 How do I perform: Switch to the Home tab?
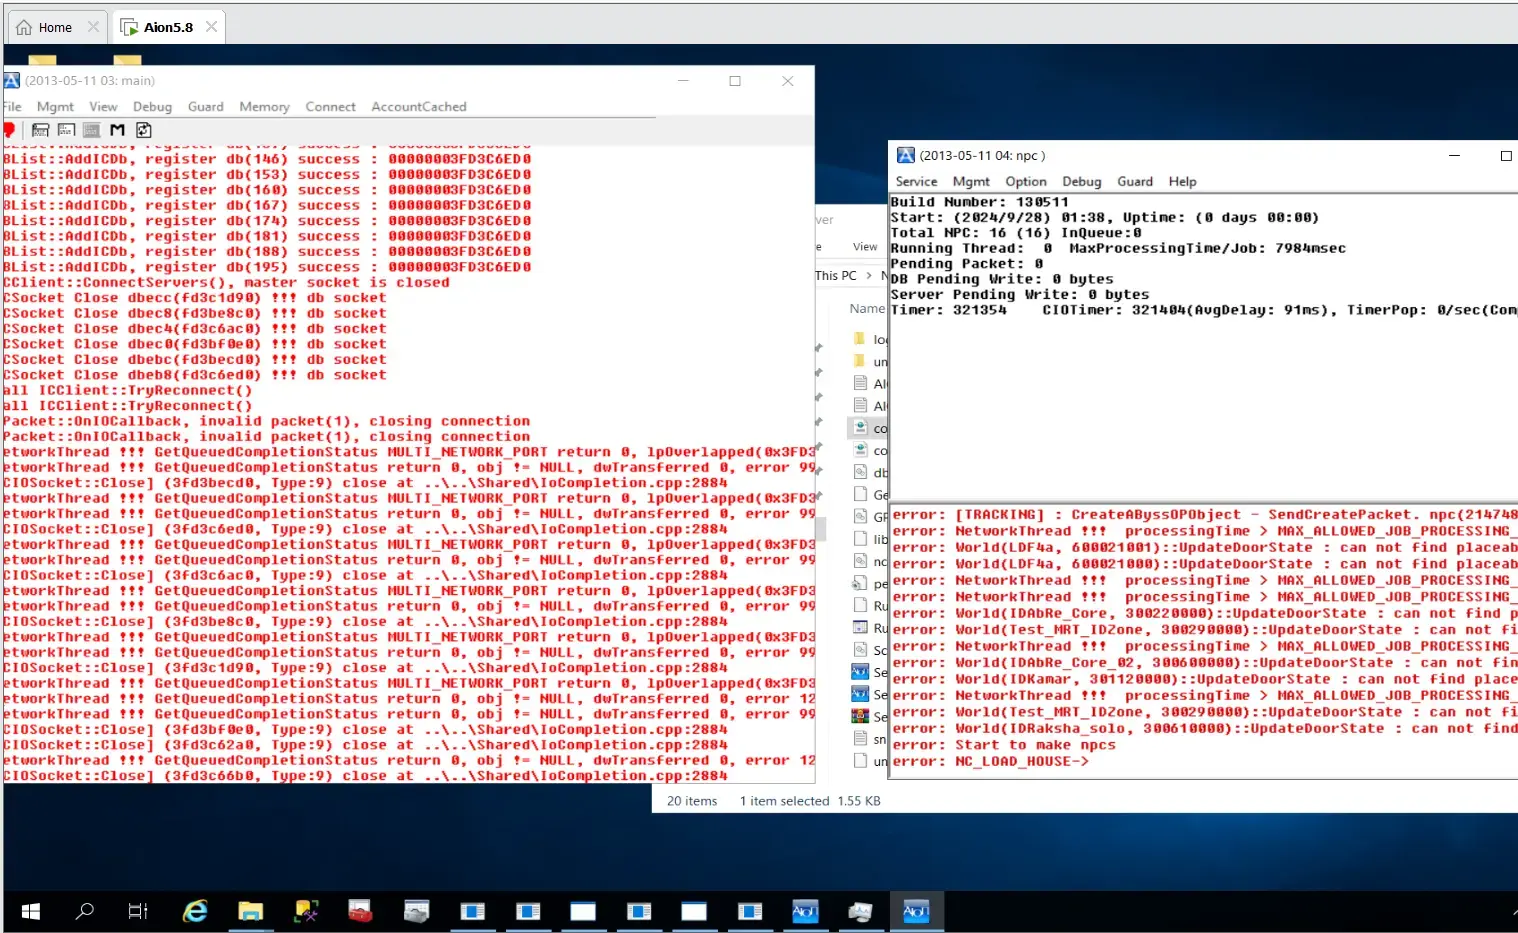point(55,28)
